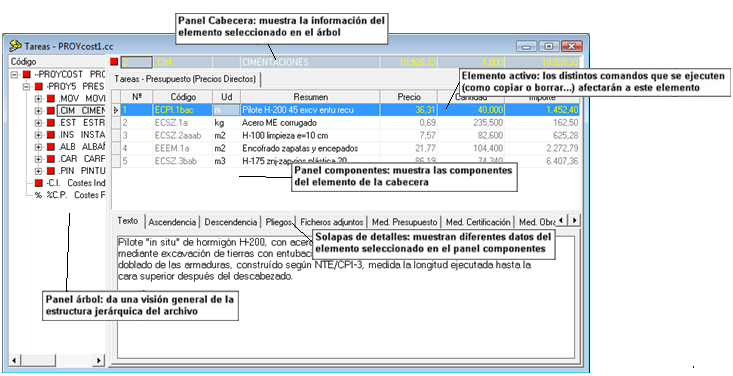The image size is (733, 376).
Task: Click the red icon beside -C.I. Costes
Action: pyautogui.click(x=39, y=183)
